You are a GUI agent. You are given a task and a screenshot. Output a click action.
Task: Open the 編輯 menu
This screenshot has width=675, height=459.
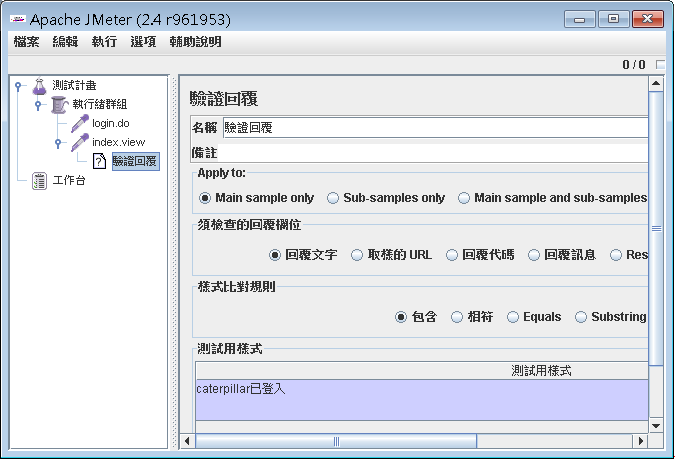(65, 42)
